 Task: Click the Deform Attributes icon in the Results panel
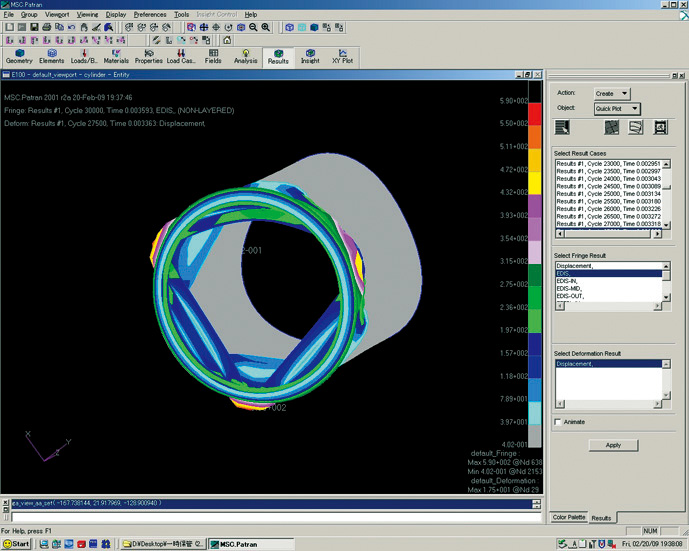coord(636,127)
